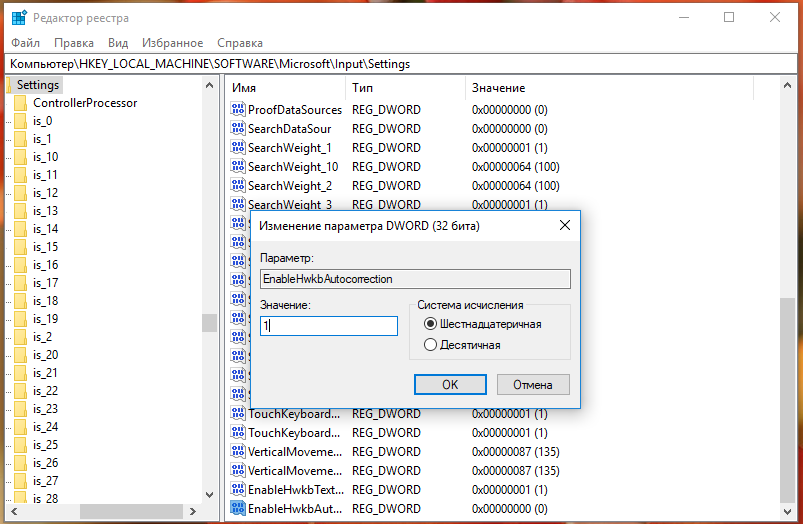Click values pane scroll up arrow

(788, 86)
